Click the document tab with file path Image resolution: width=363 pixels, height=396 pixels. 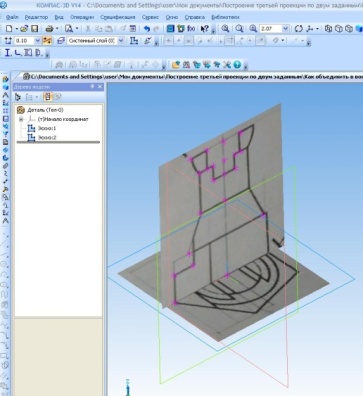[x=192, y=77]
